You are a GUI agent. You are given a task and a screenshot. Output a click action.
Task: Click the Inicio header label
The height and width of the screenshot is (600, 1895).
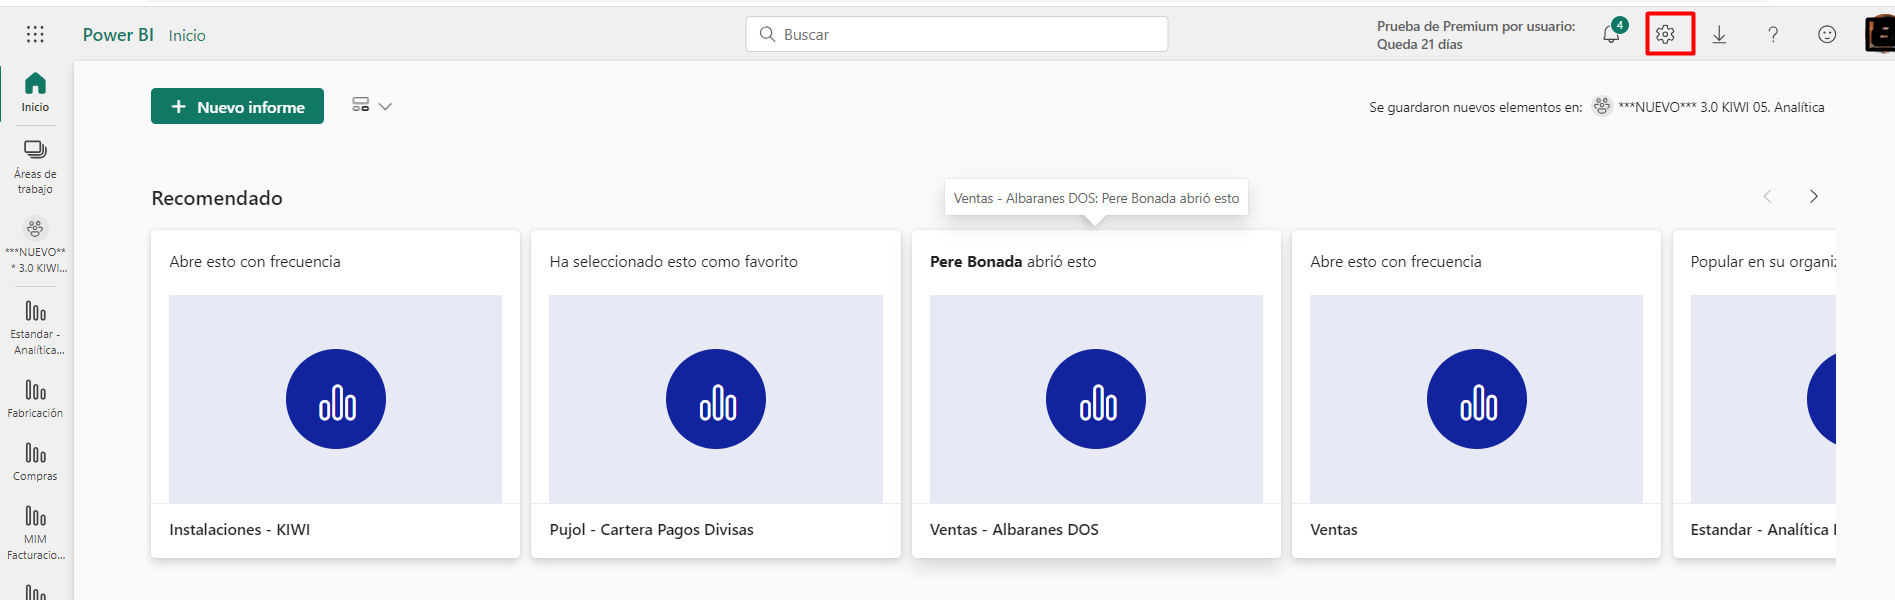[x=187, y=36]
